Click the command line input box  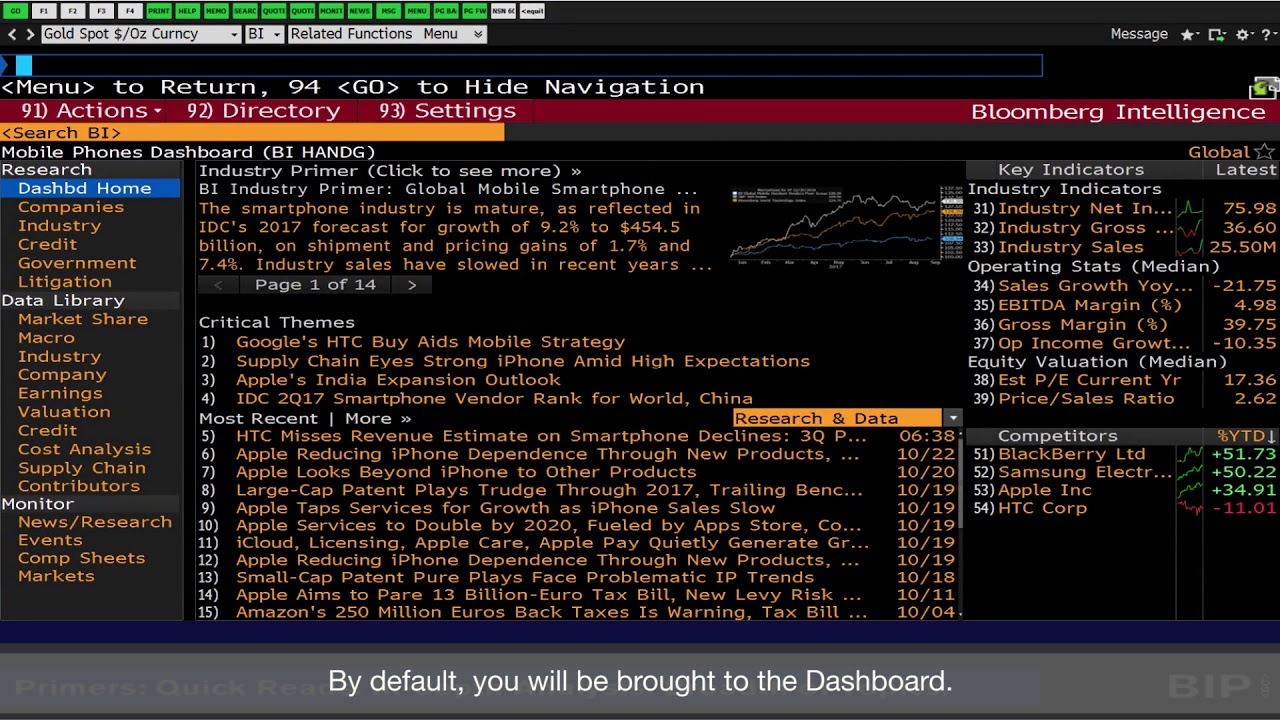tap(520, 65)
